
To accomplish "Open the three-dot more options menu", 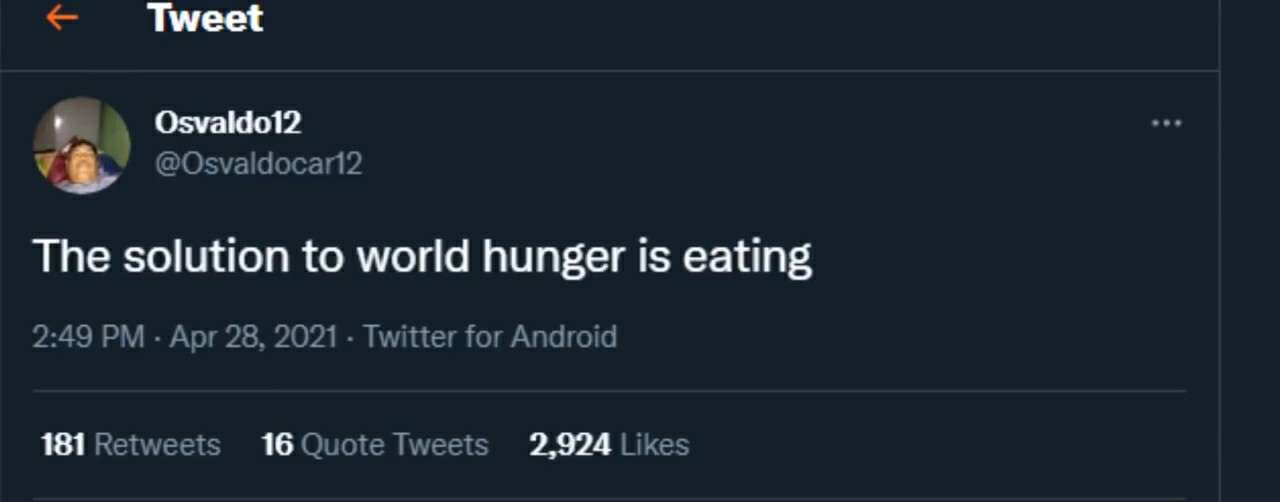I will pyautogui.click(x=1166, y=124).
